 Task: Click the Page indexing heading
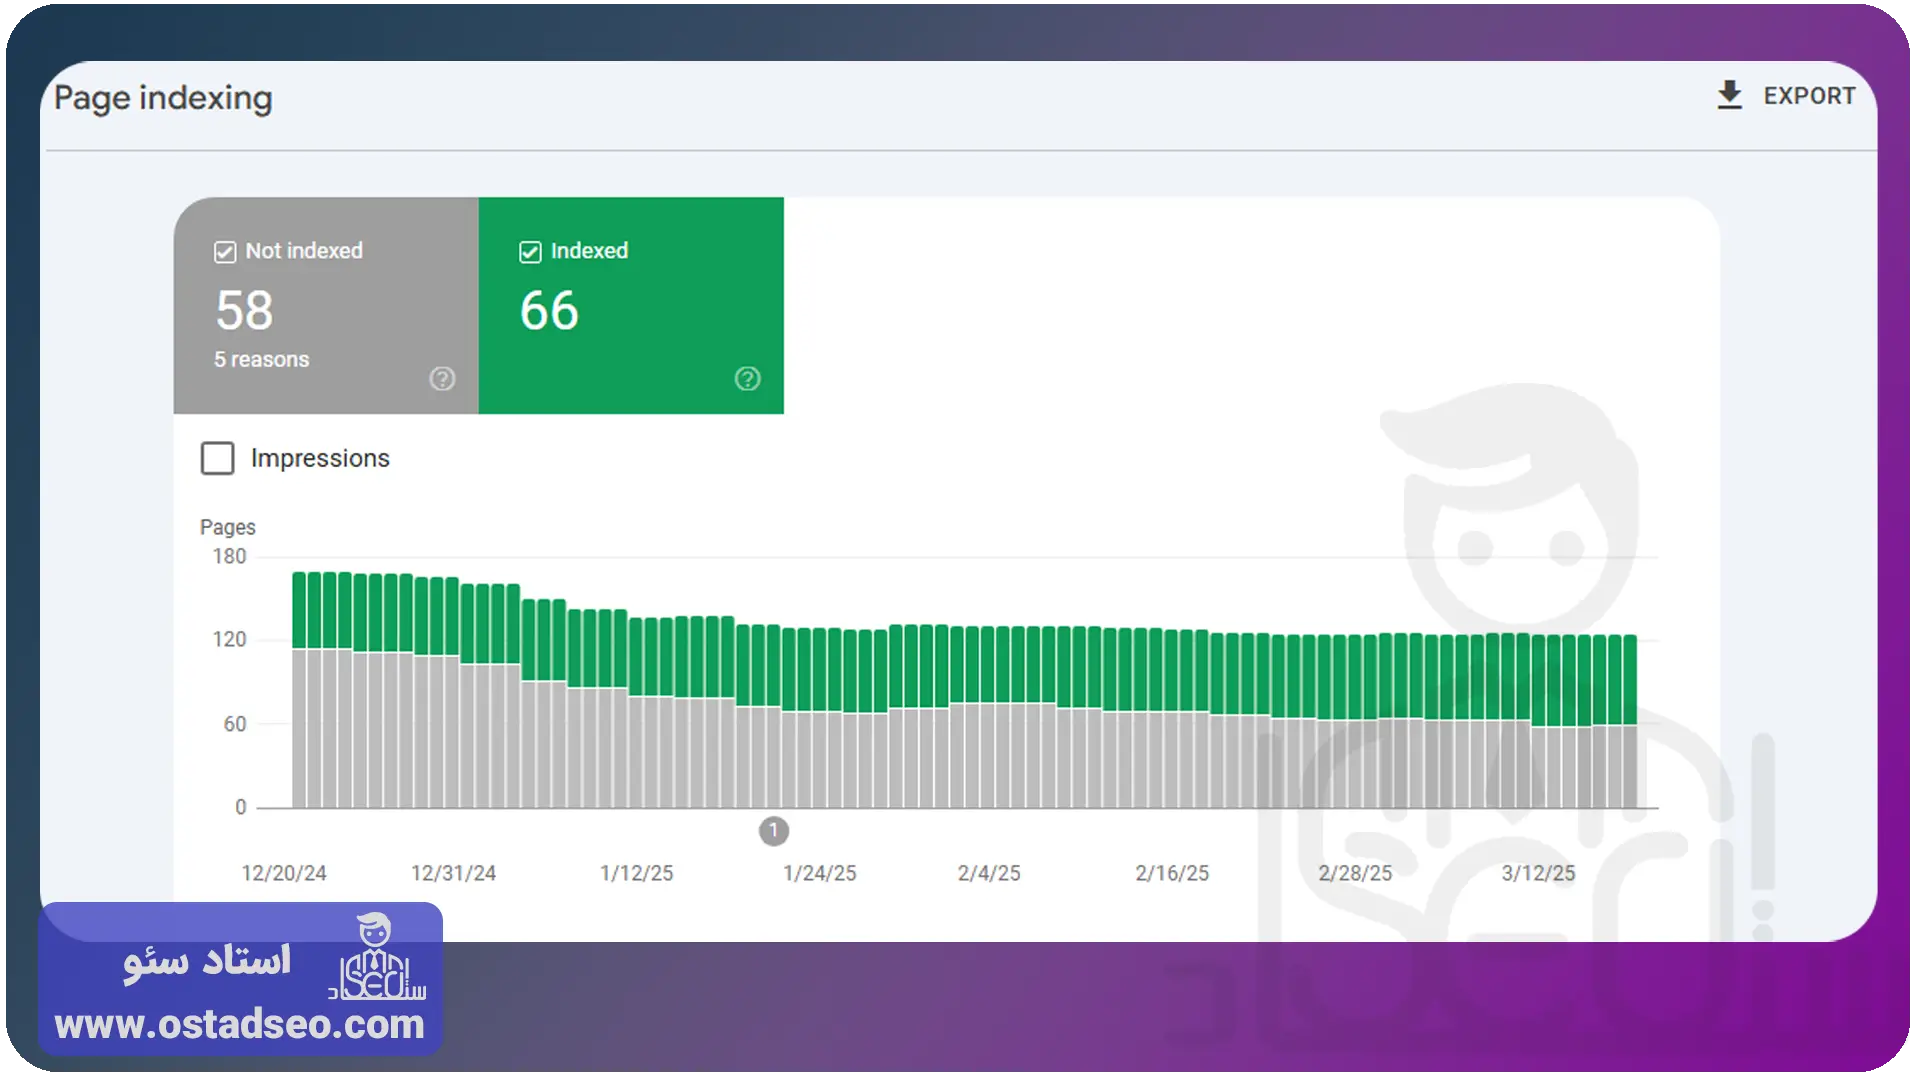163,98
